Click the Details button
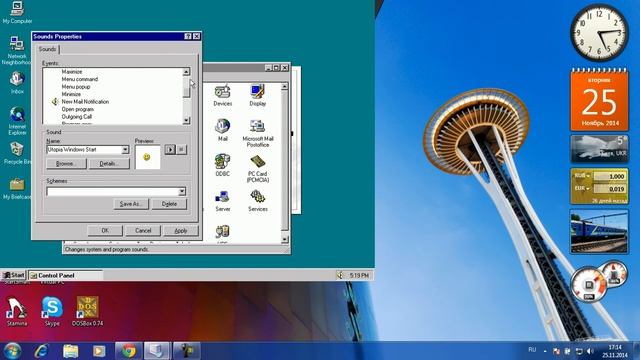This screenshot has width=640, height=360. (x=109, y=163)
